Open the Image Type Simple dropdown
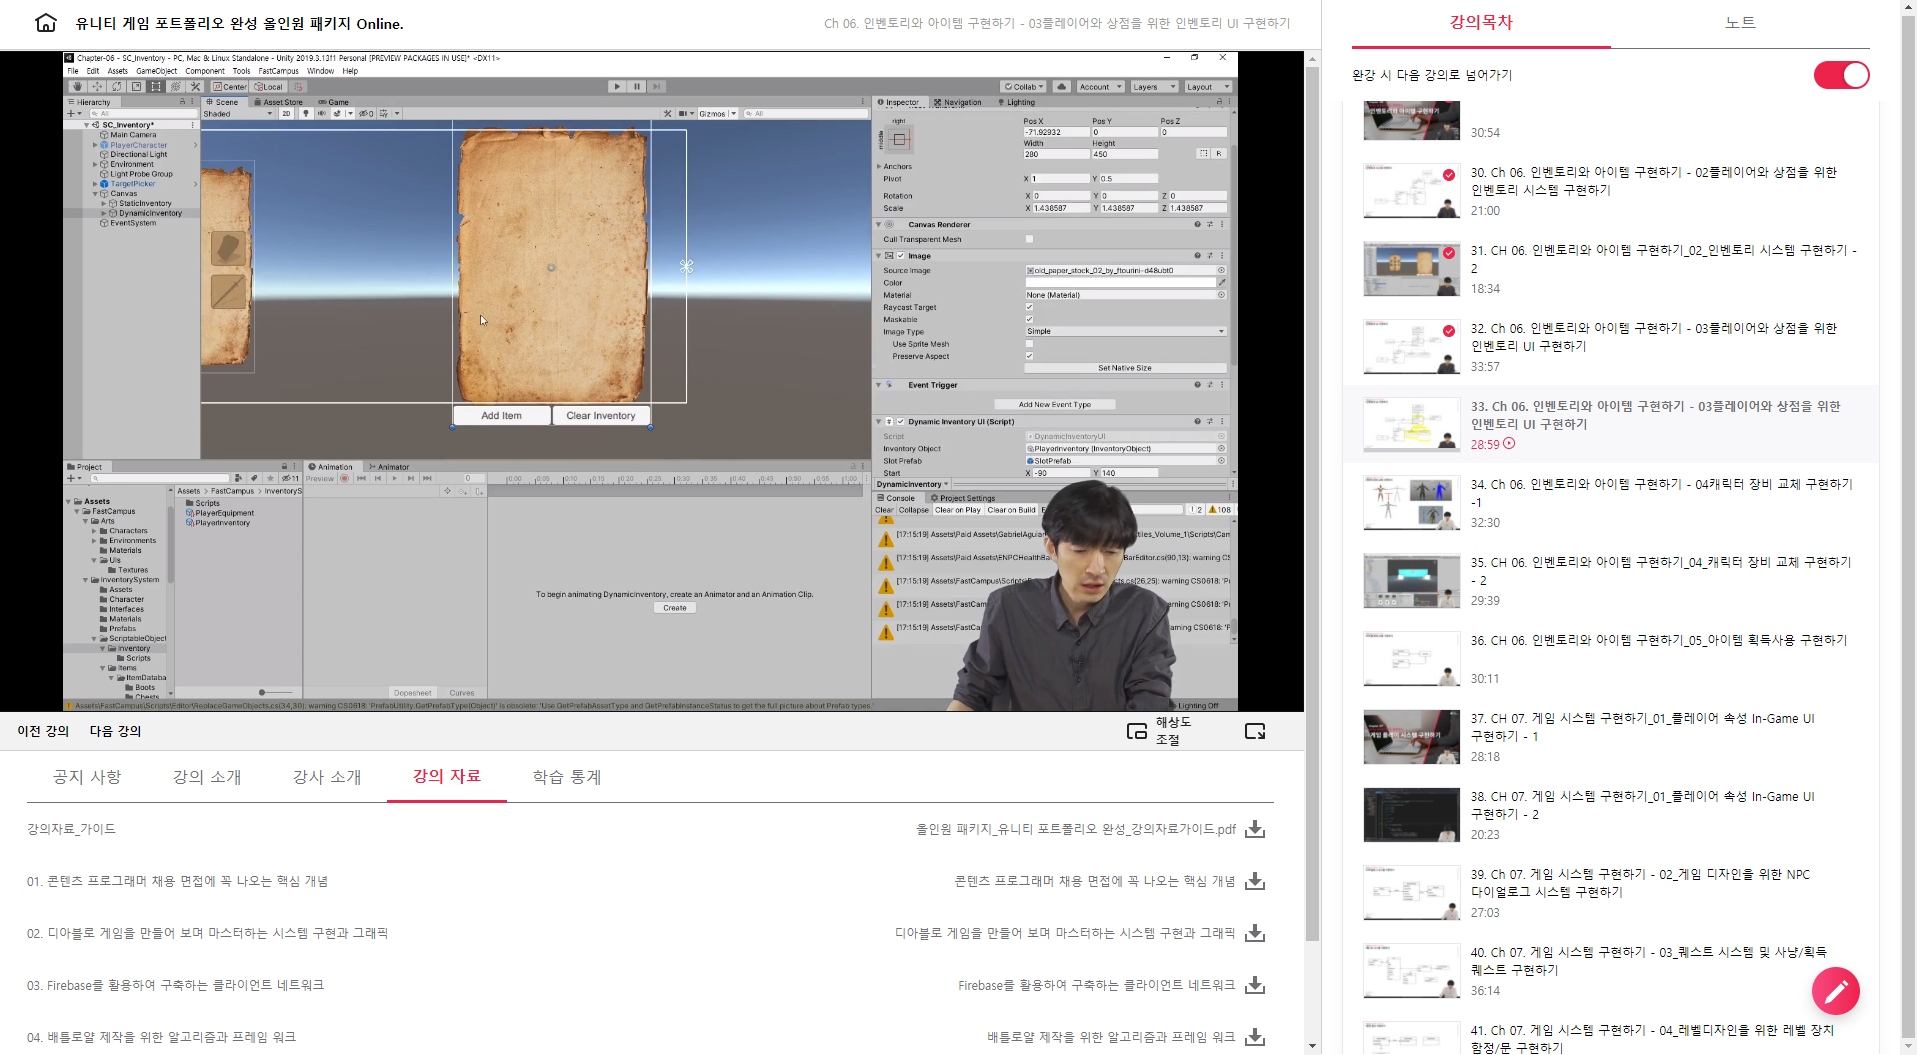1917x1055 pixels. [x=1125, y=331]
